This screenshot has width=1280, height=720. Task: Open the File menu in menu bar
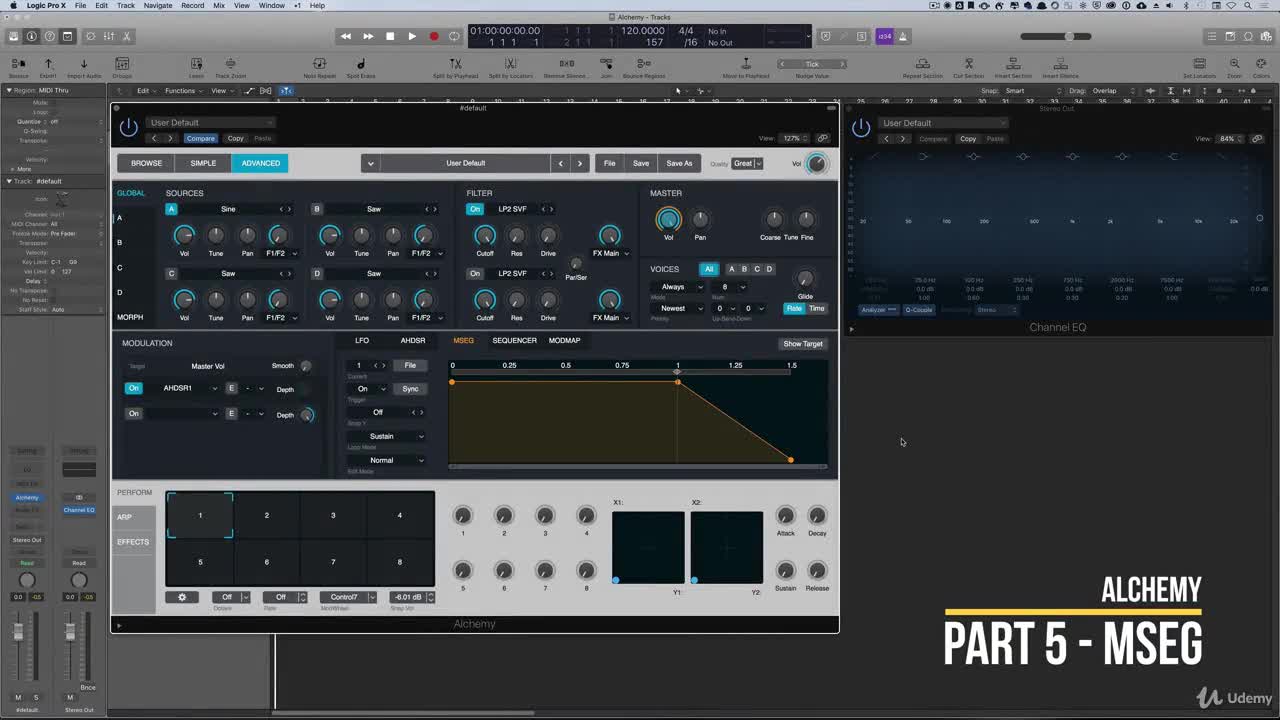click(80, 5)
